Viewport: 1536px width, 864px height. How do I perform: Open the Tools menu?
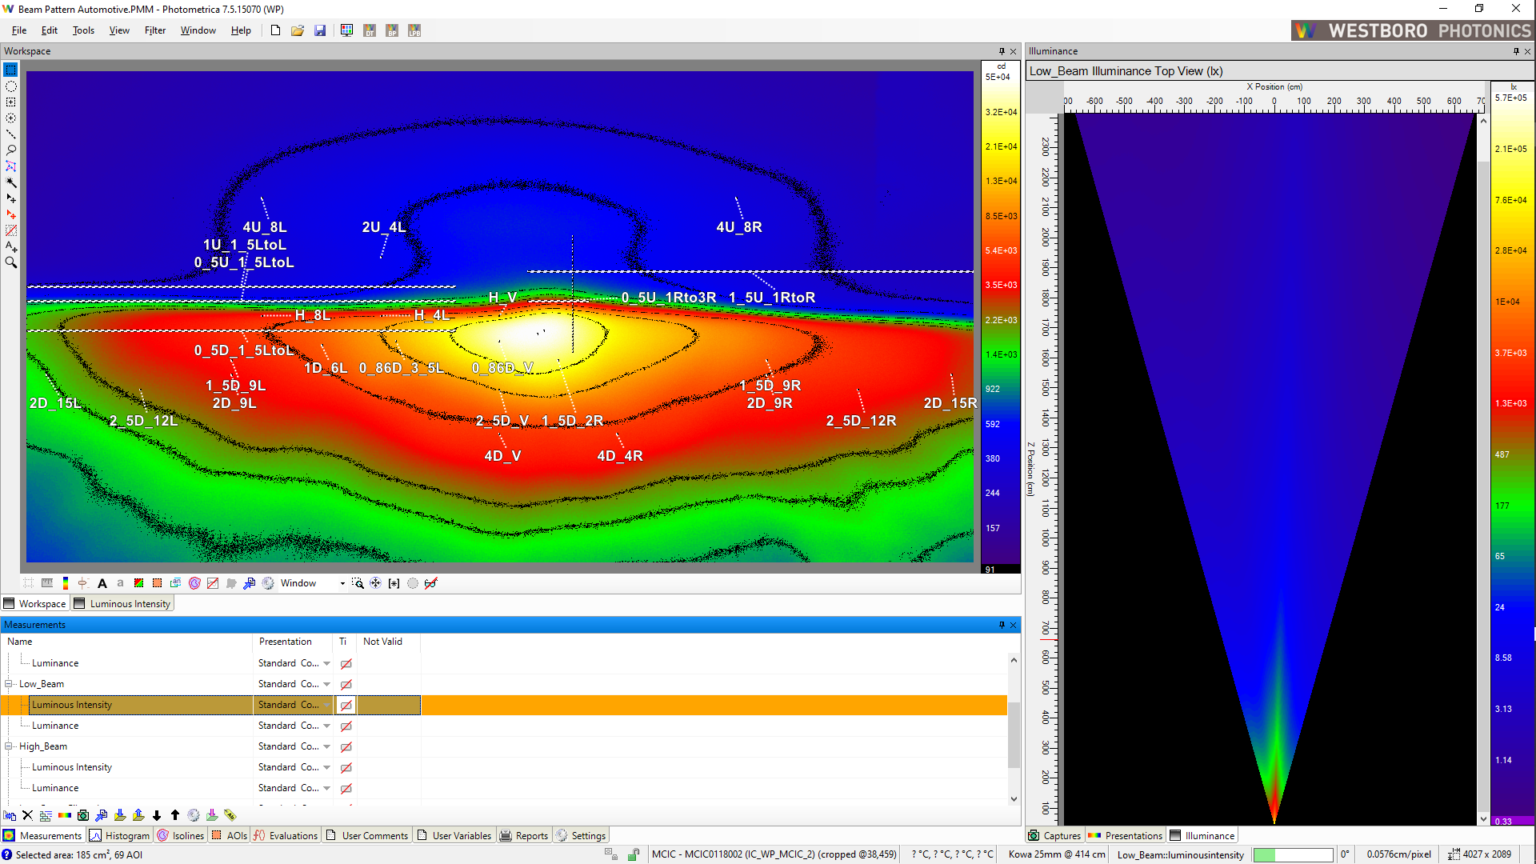click(83, 31)
